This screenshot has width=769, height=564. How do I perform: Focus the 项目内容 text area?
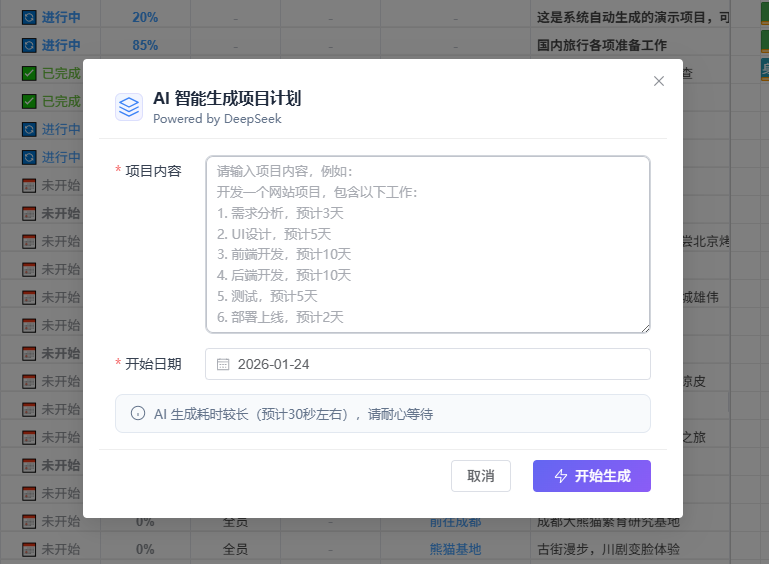click(428, 244)
